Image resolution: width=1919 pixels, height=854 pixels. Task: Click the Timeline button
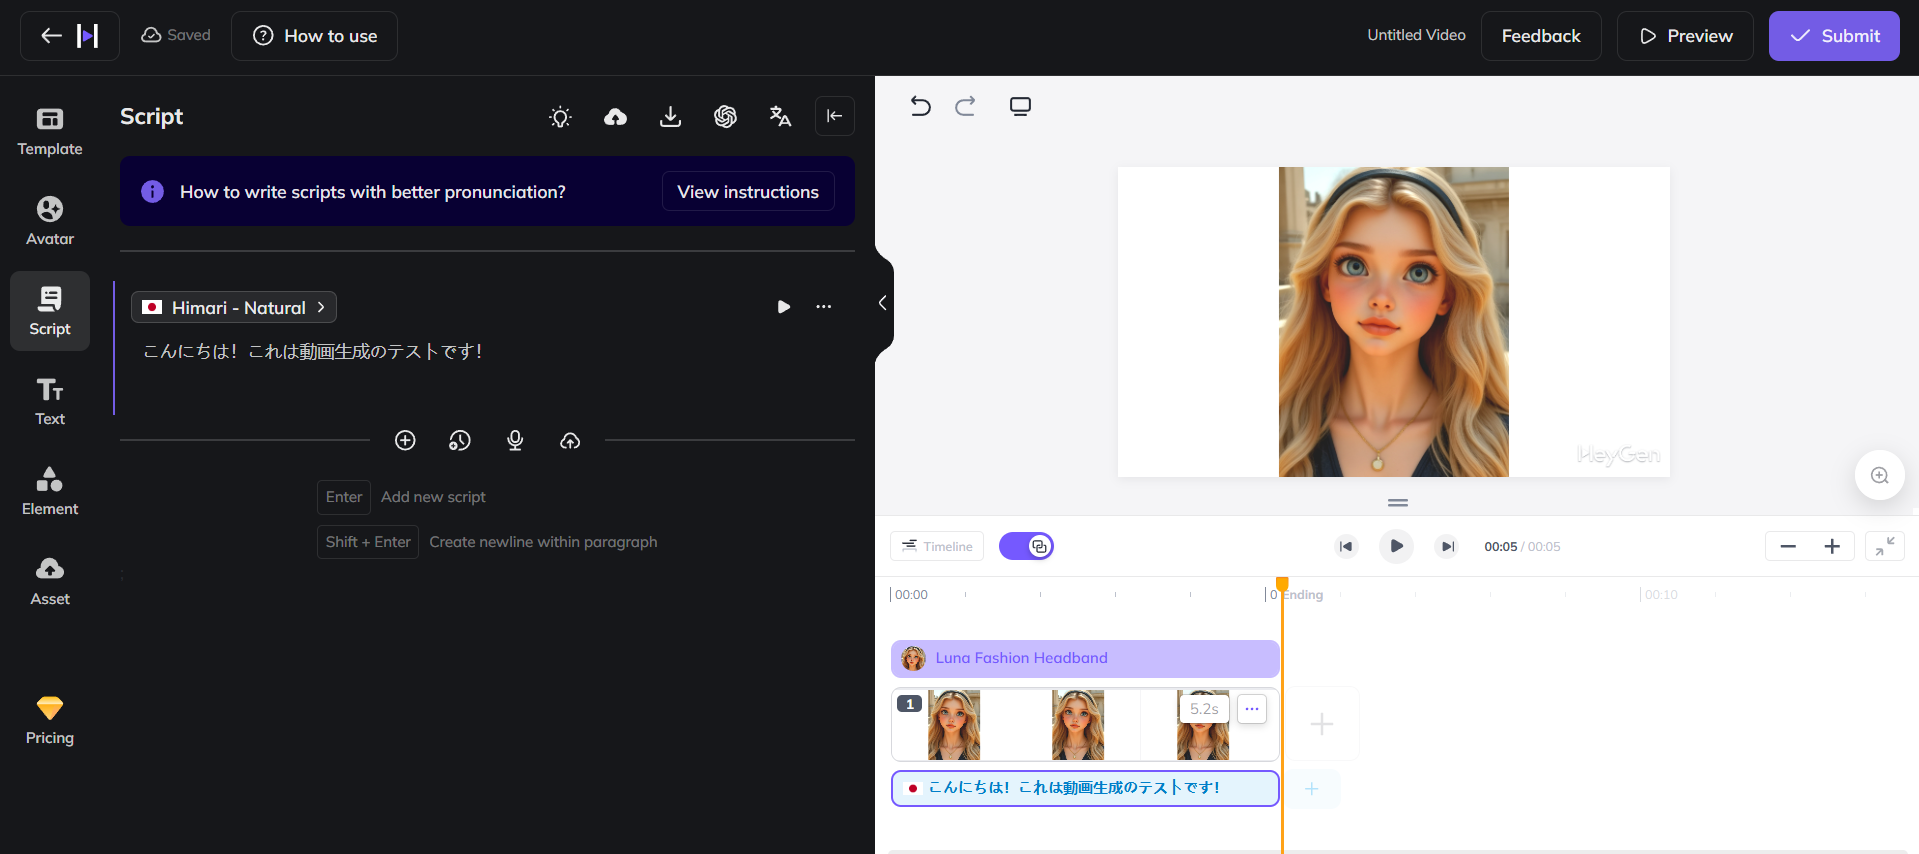[x=937, y=546]
